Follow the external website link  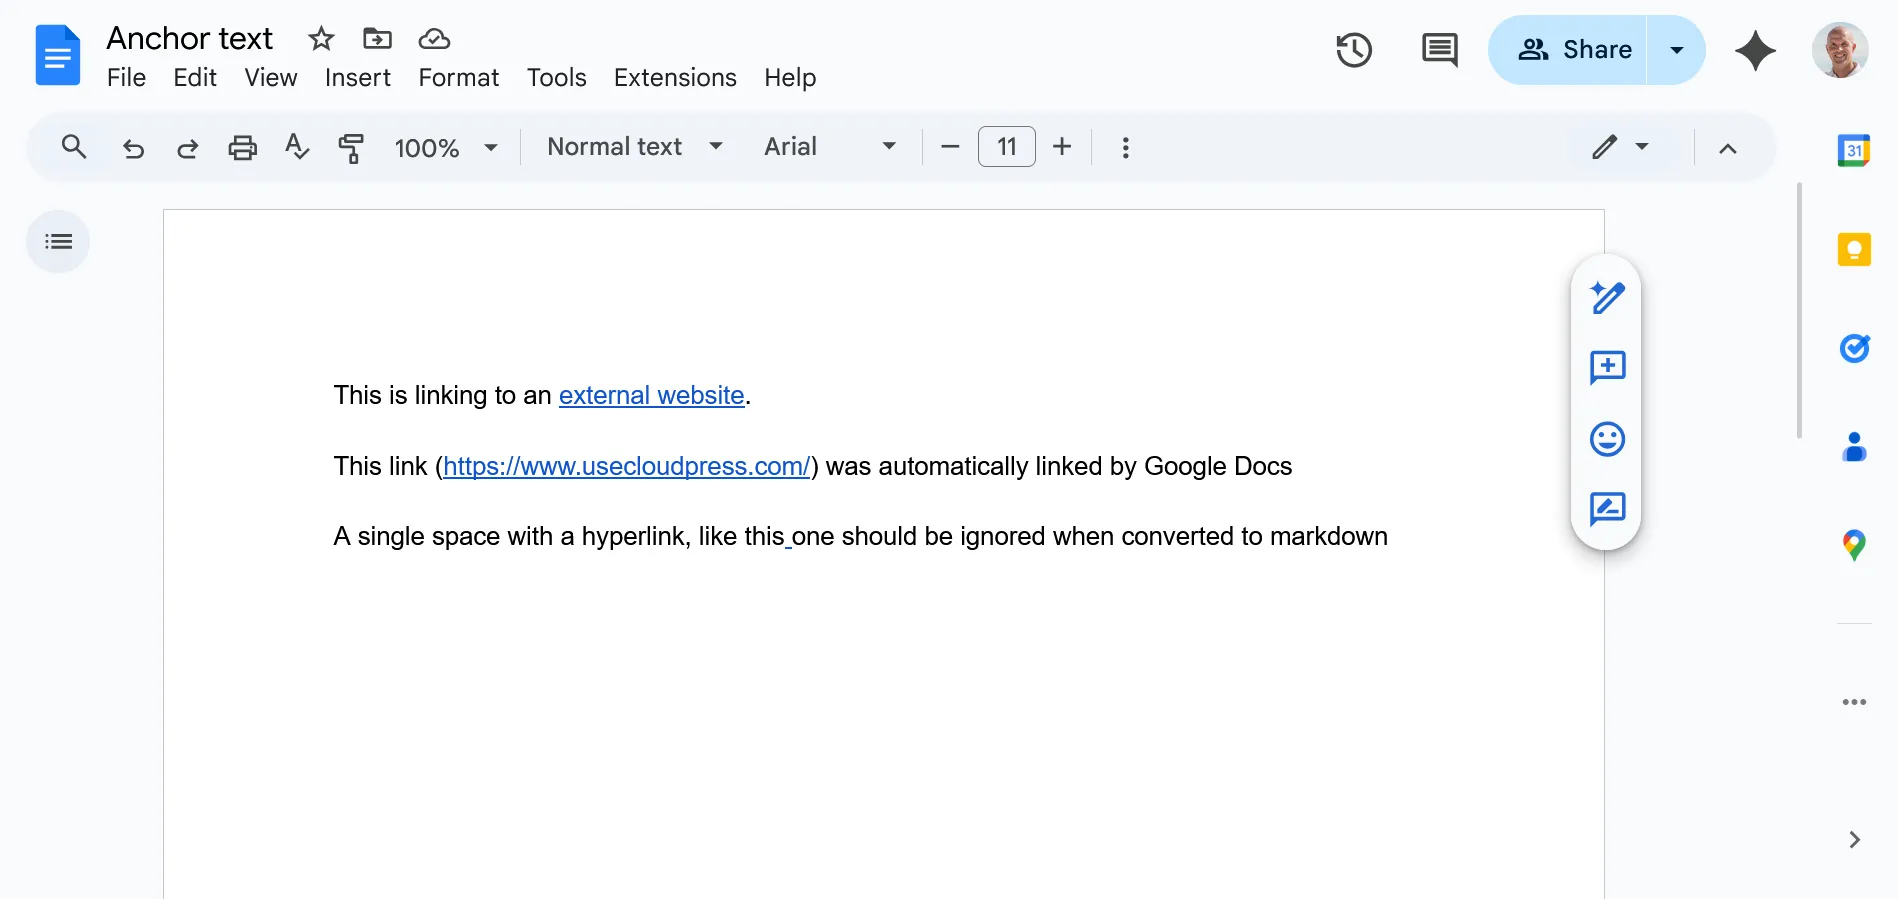click(x=651, y=396)
